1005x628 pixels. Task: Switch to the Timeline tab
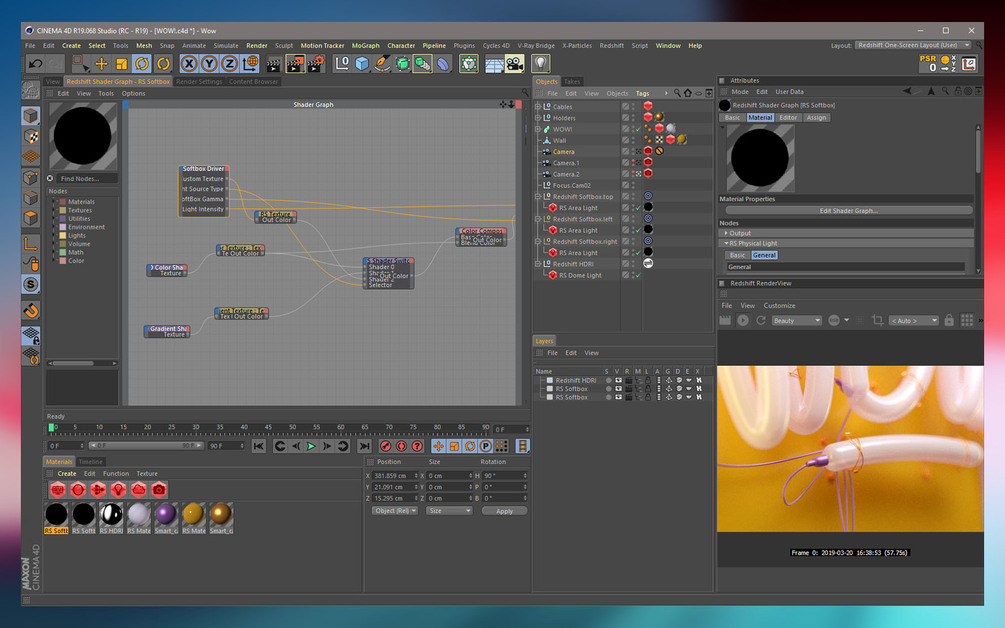pyautogui.click(x=90, y=461)
